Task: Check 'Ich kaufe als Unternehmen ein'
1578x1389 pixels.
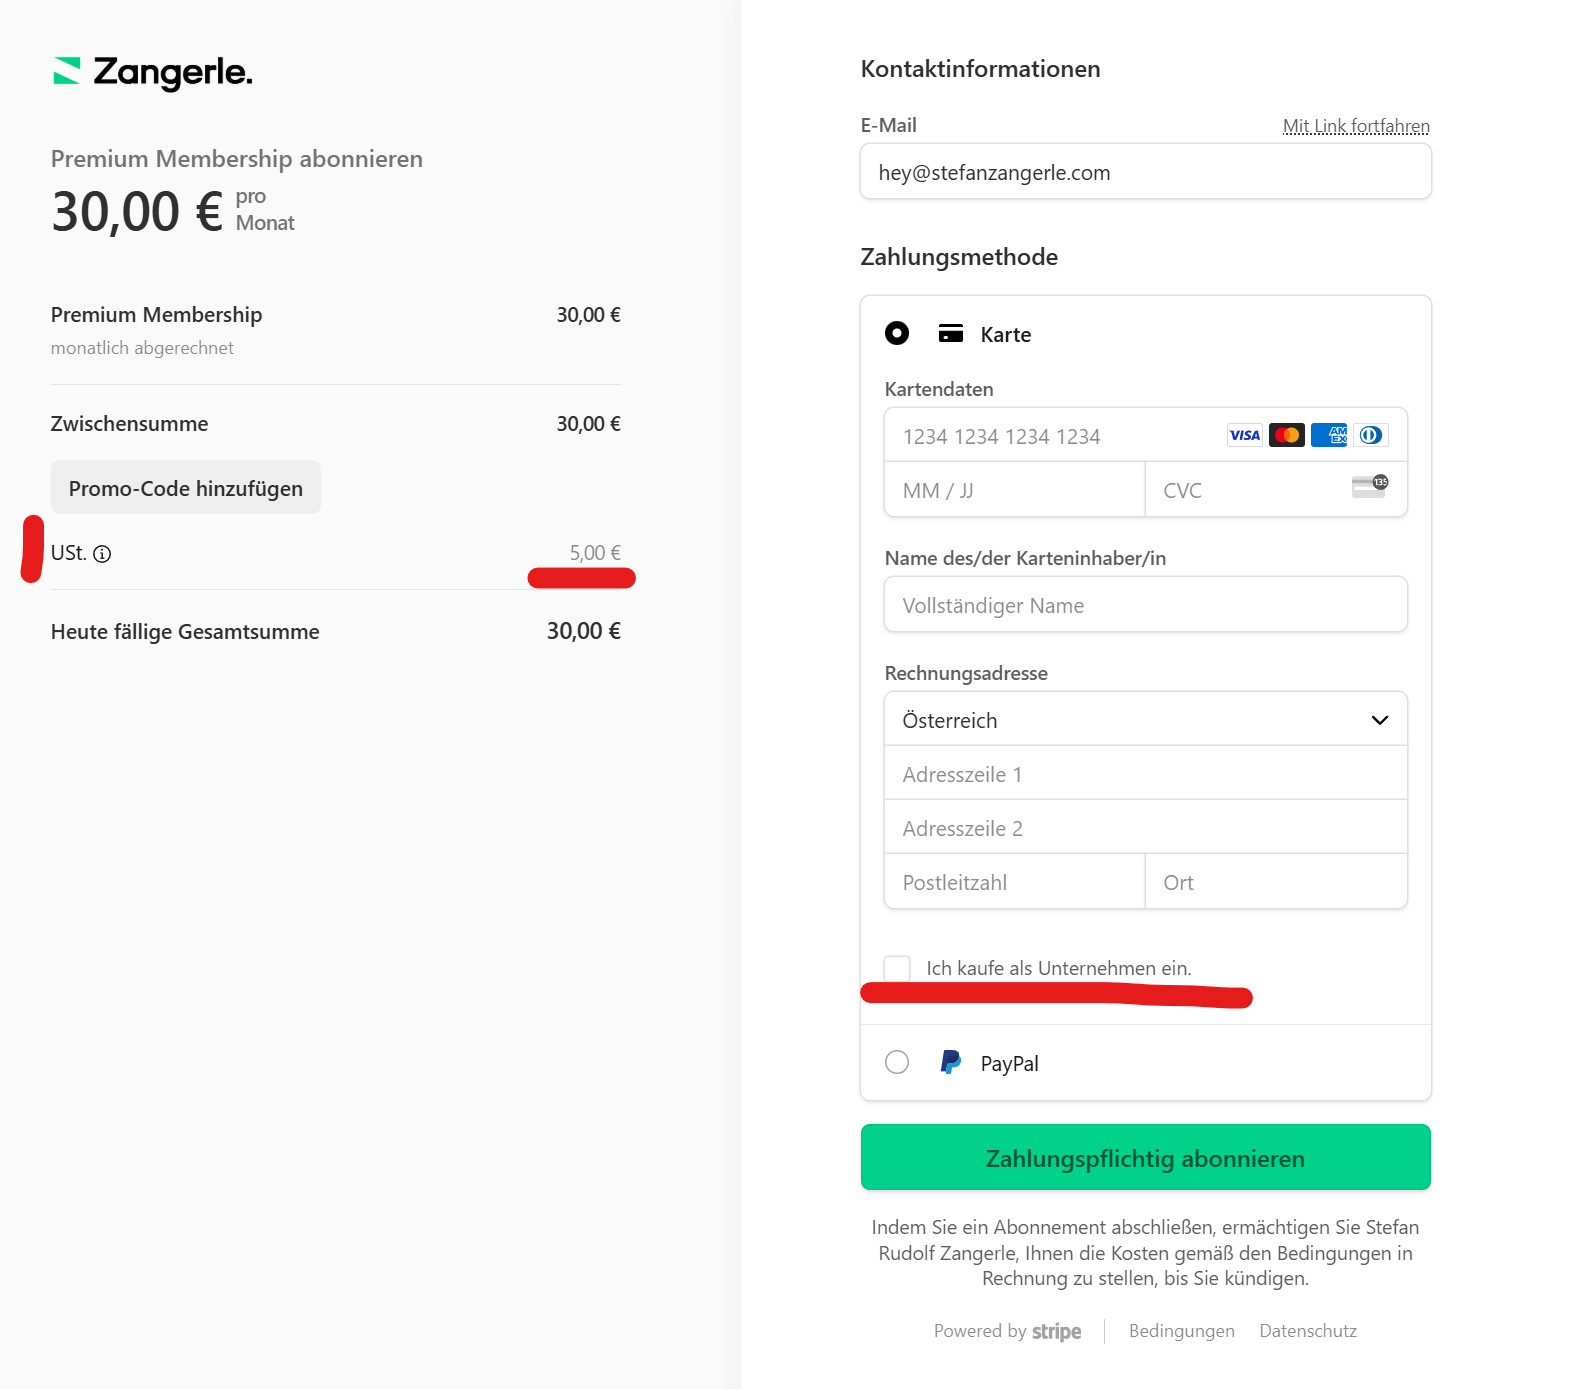Action: pos(897,968)
